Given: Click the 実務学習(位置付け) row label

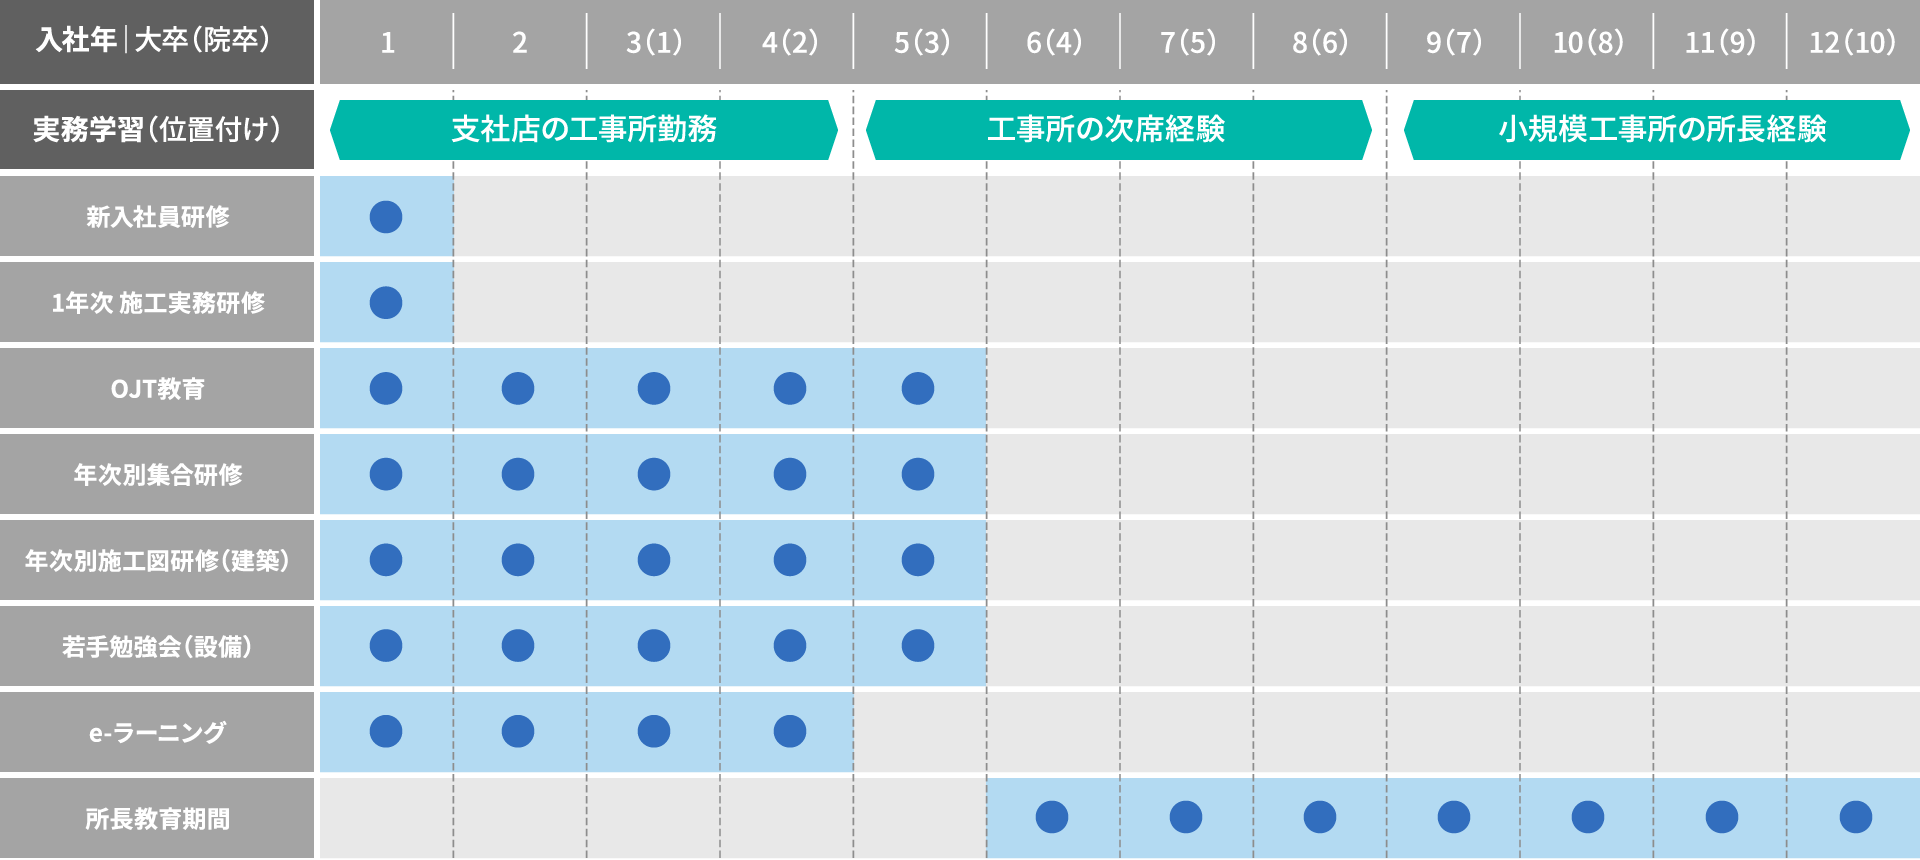Looking at the screenshot, I should [x=156, y=130].
